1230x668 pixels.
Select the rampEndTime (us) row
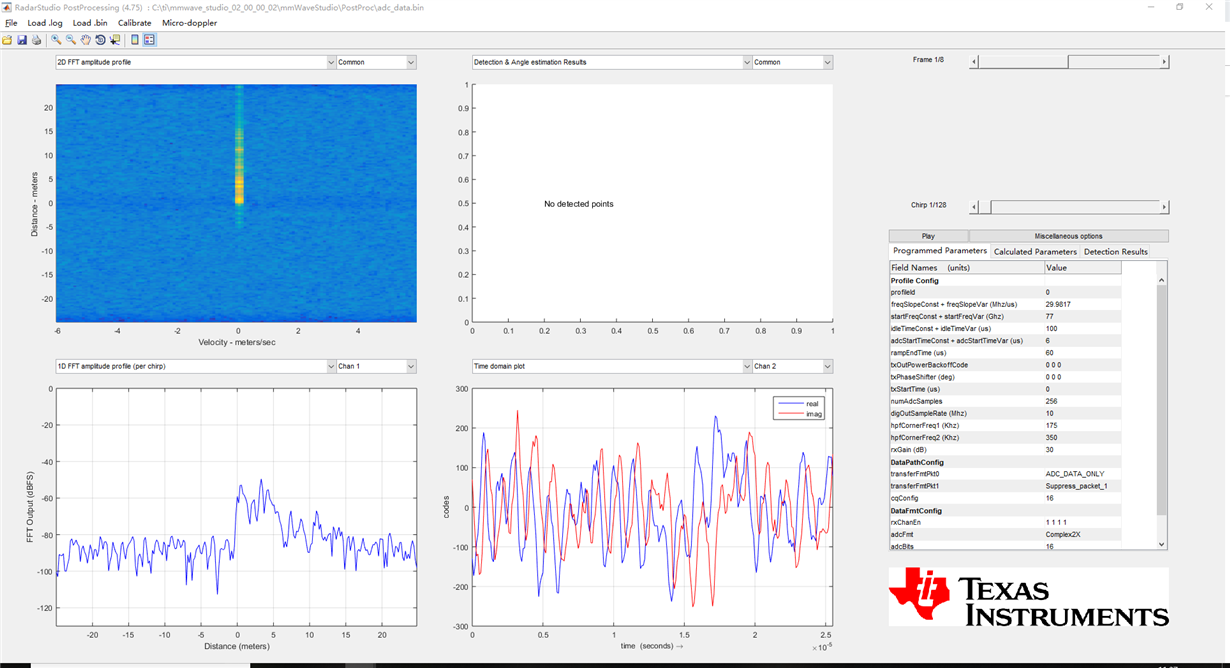click(1005, 353)
